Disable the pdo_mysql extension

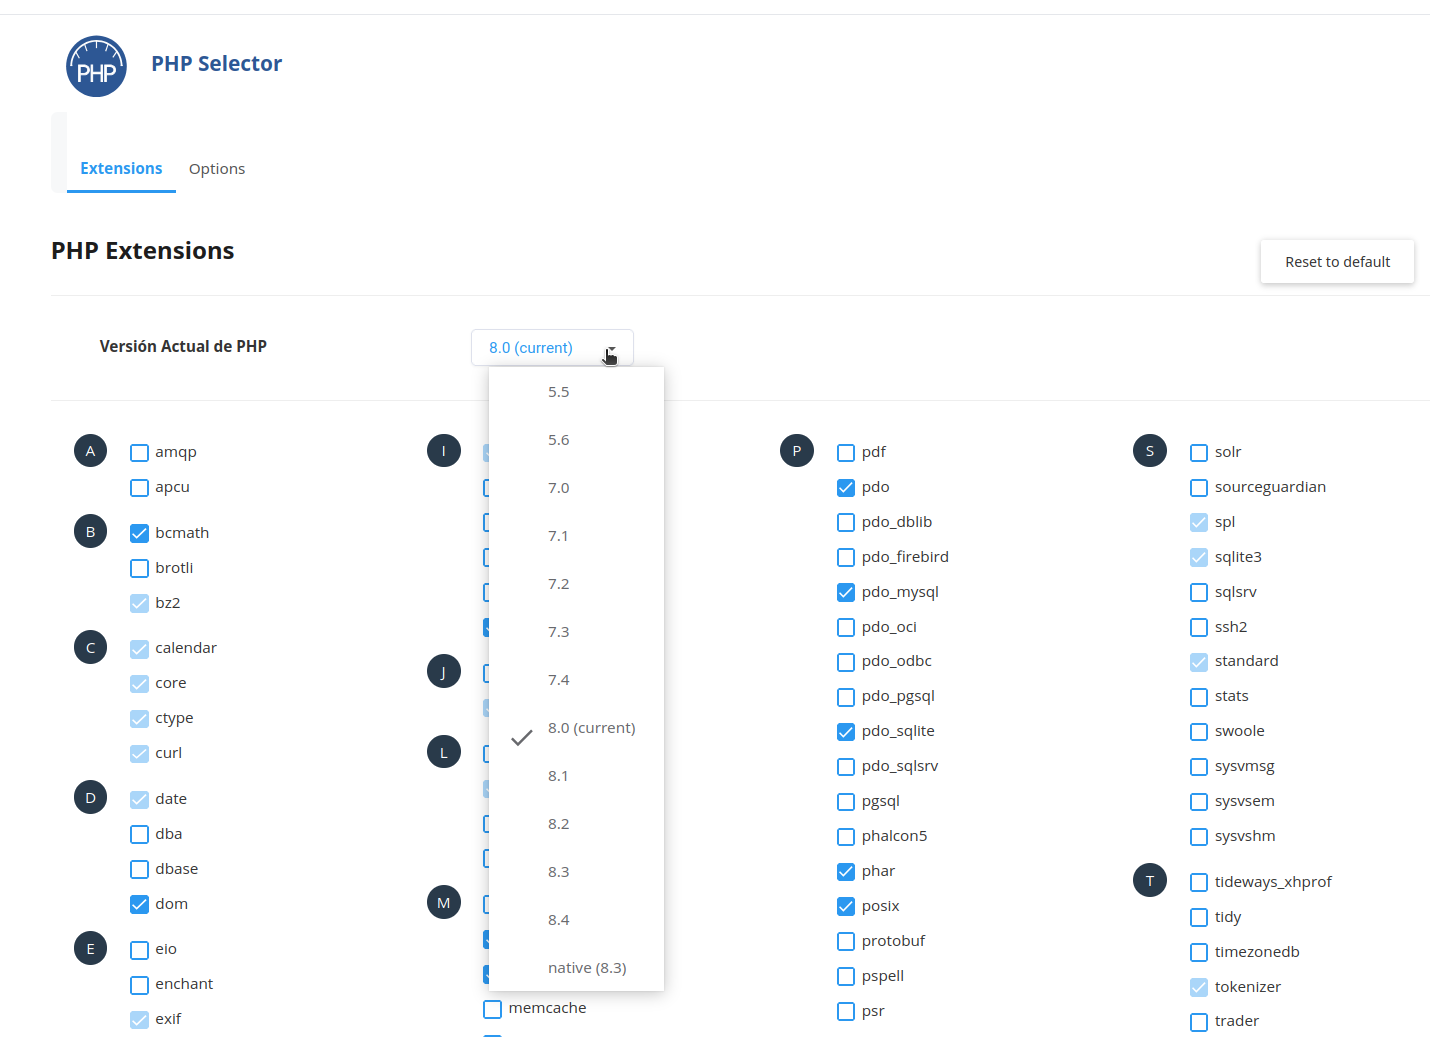(x=846, y=593)
